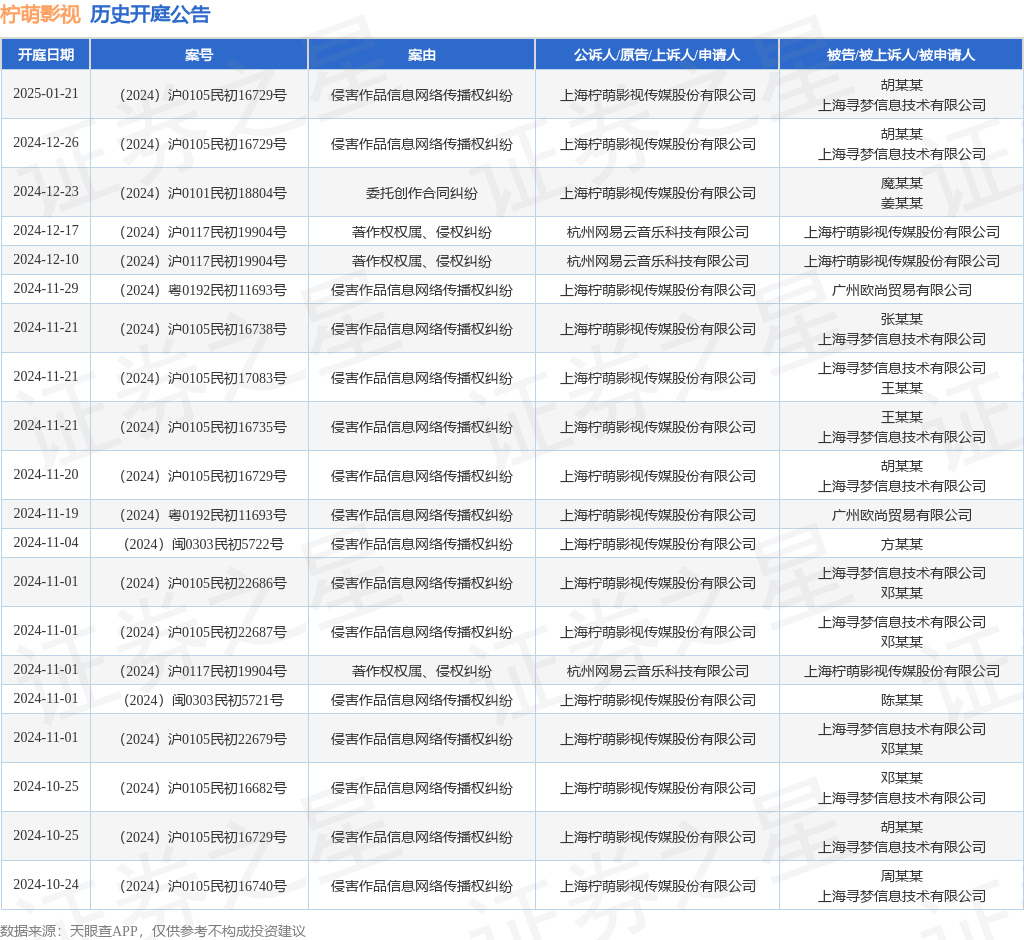Click 广州欧尚贸易有限公司 in the 2024-11-19 row
The image size is (1024, 940).
tap(902, 515)
